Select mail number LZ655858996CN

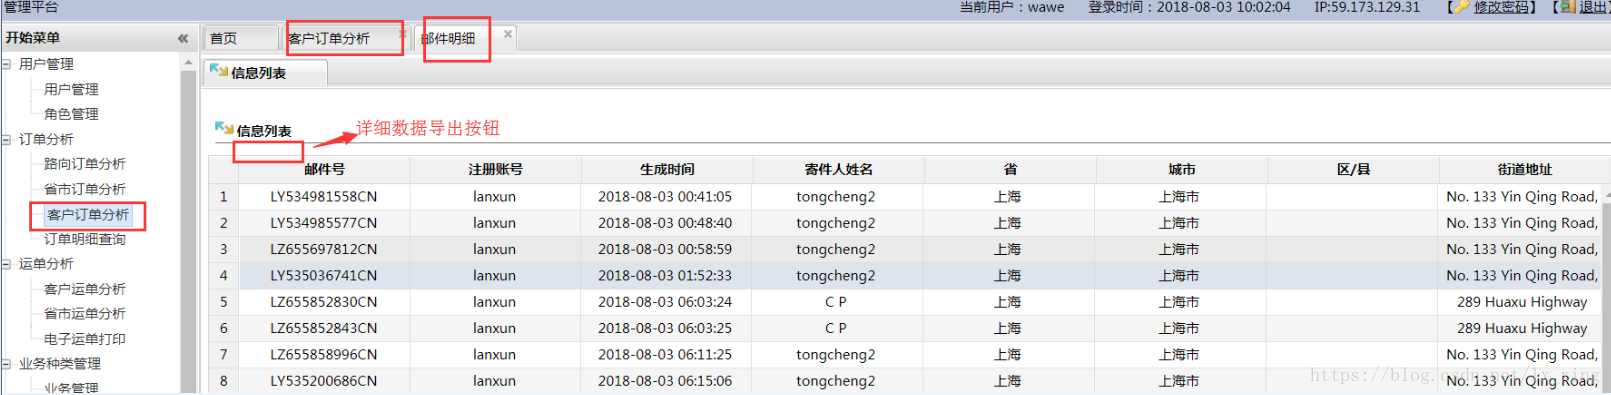point(324,354)
